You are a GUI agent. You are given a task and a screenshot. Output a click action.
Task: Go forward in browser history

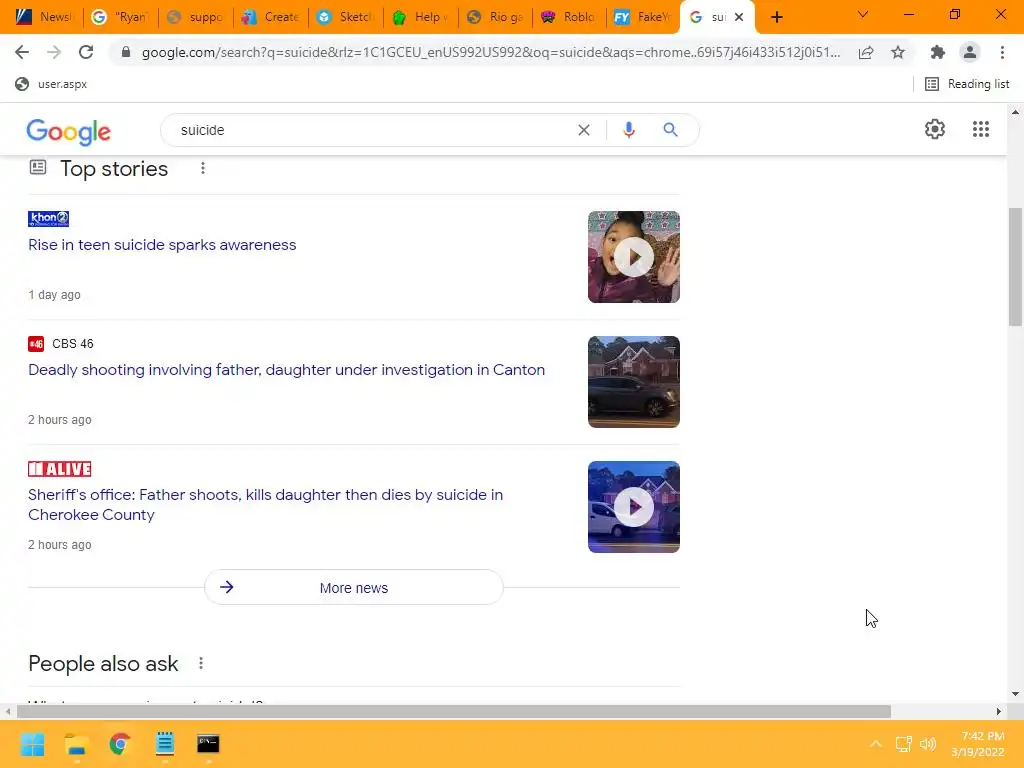[x=54, y=52]
